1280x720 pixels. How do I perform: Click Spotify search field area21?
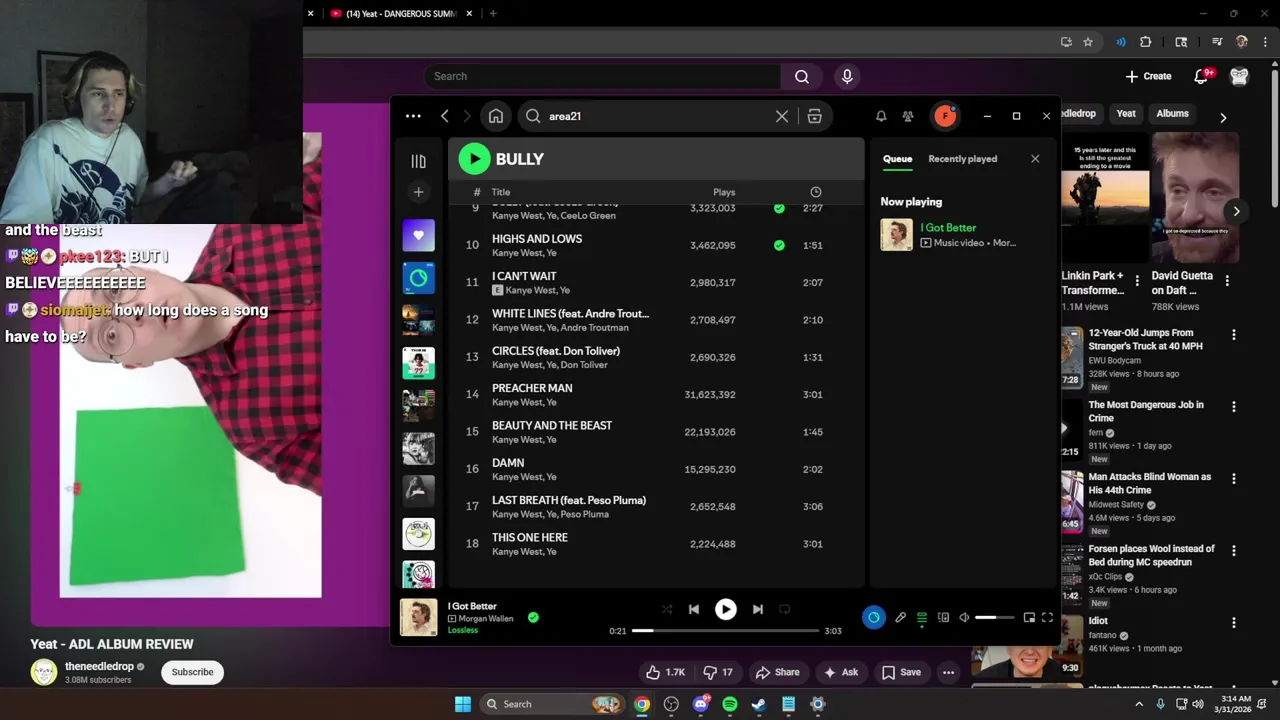658,116
